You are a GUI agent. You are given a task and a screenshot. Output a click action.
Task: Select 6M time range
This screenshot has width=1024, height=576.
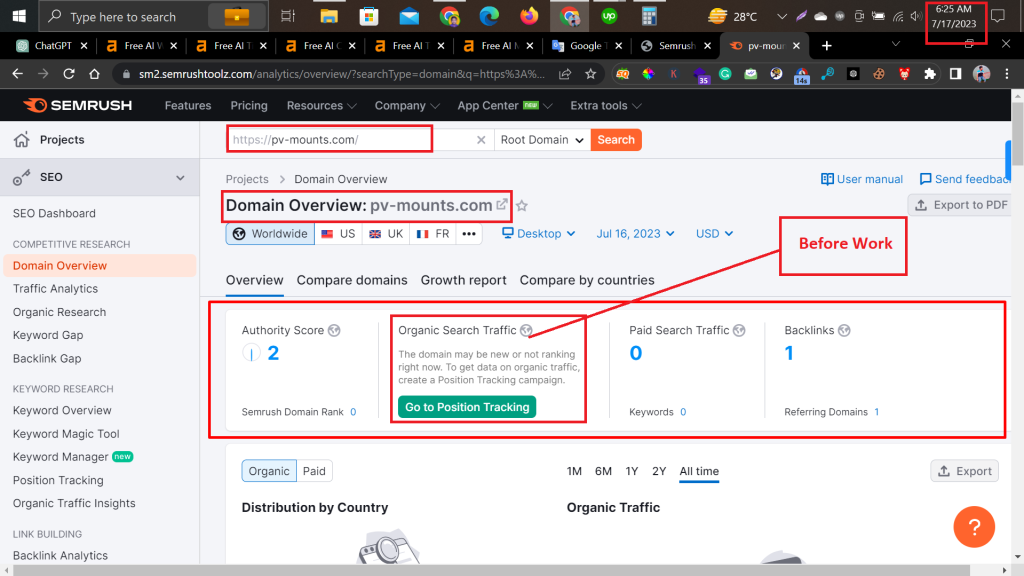[603, 471]
